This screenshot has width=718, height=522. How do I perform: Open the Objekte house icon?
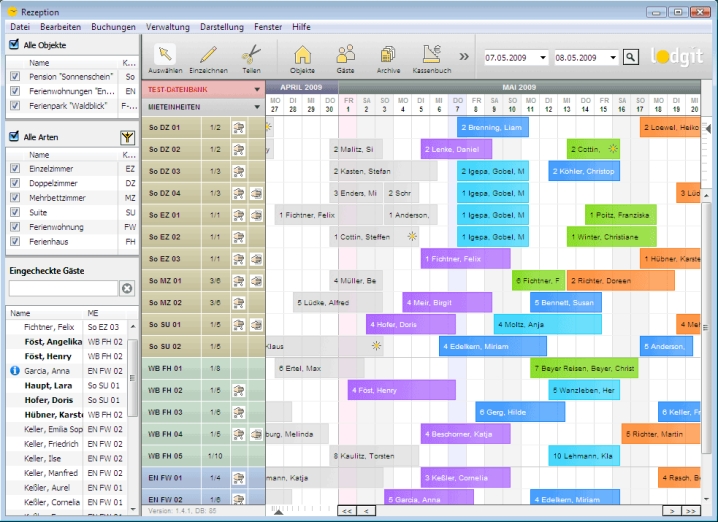[x=302, y=58]
